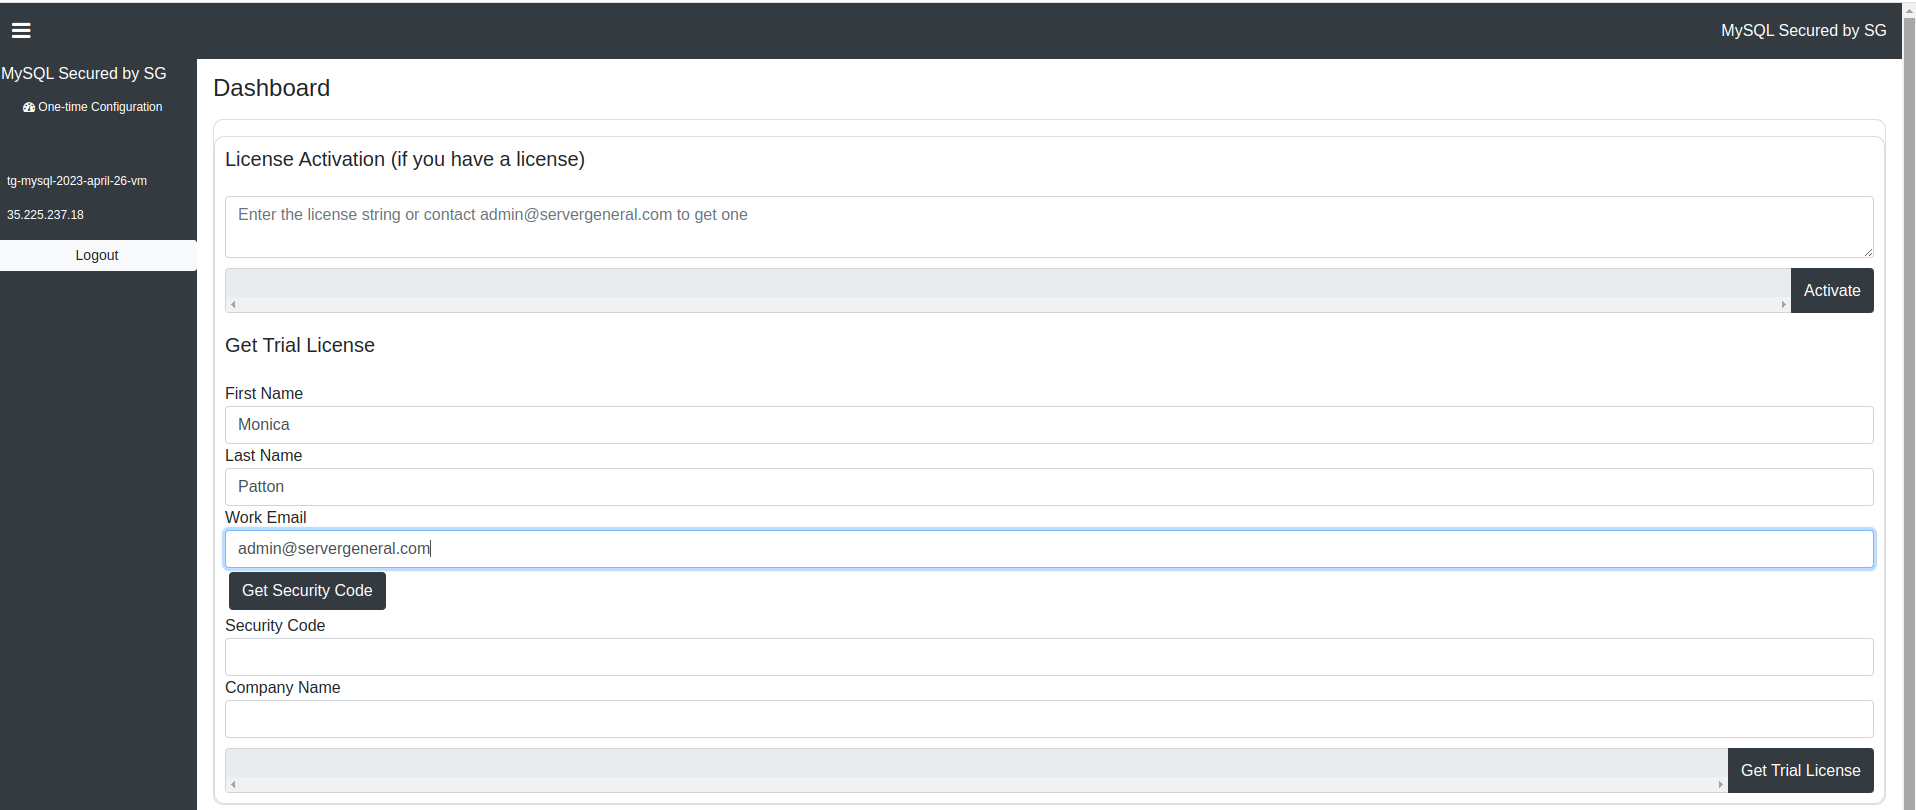Click the Dashboard heading

click(x=271, y=88)
